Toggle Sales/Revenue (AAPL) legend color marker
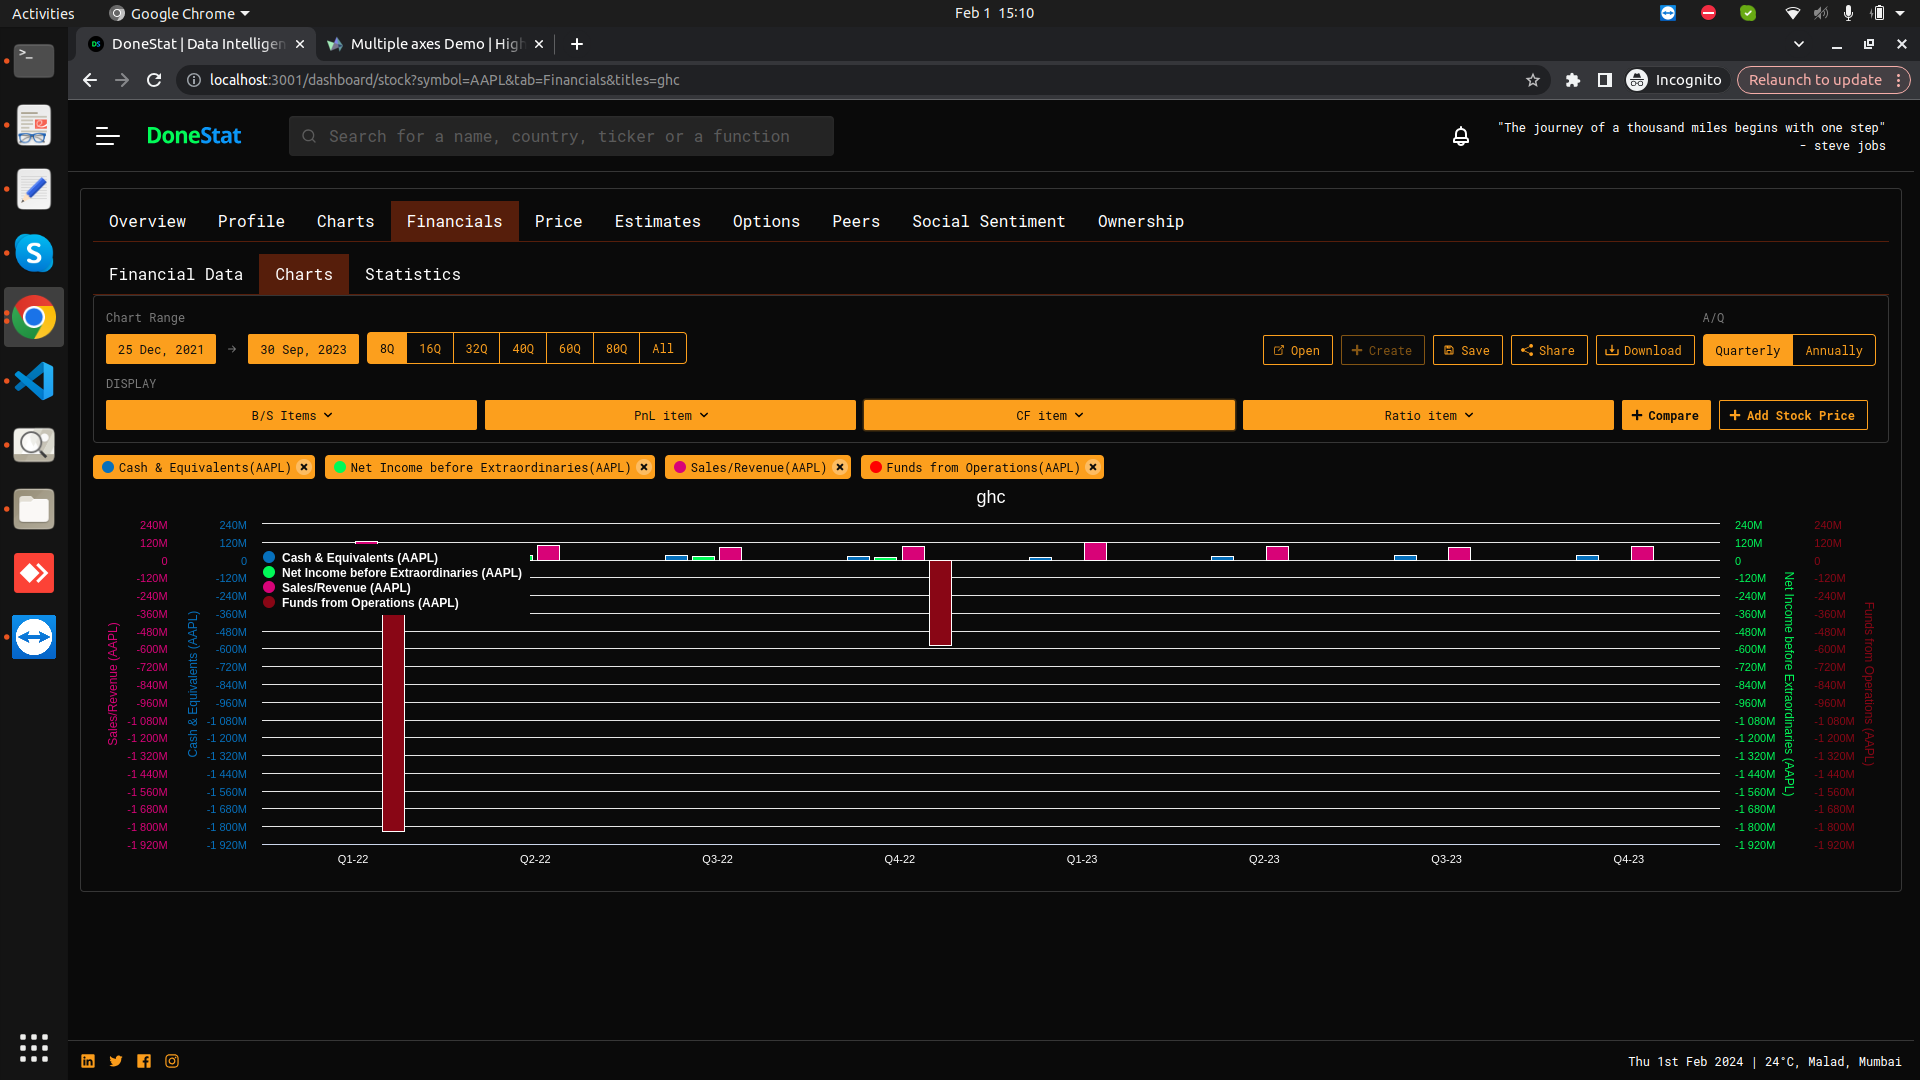 click(x=269, y=588)
